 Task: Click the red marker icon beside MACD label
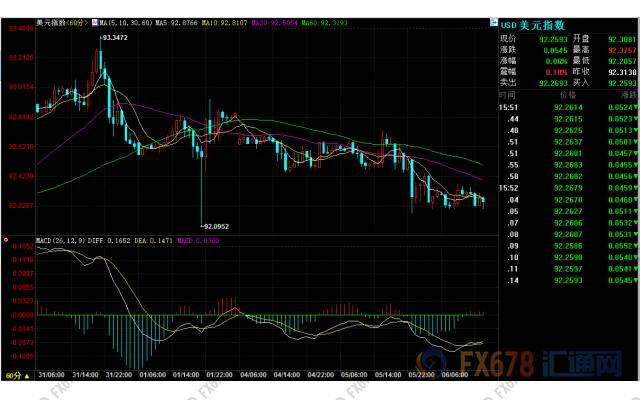5,241
